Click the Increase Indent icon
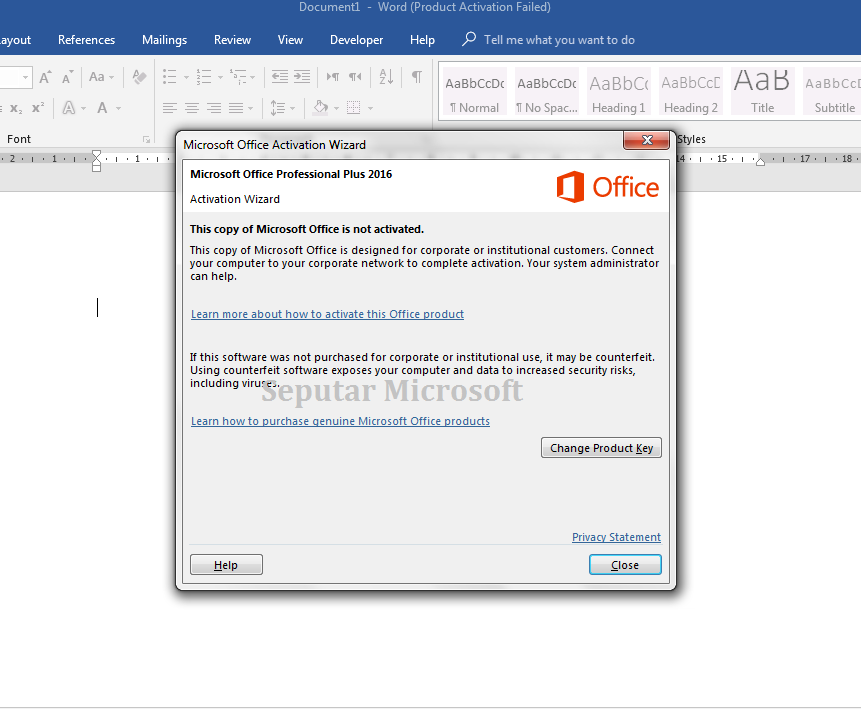 tap(302, 77)
